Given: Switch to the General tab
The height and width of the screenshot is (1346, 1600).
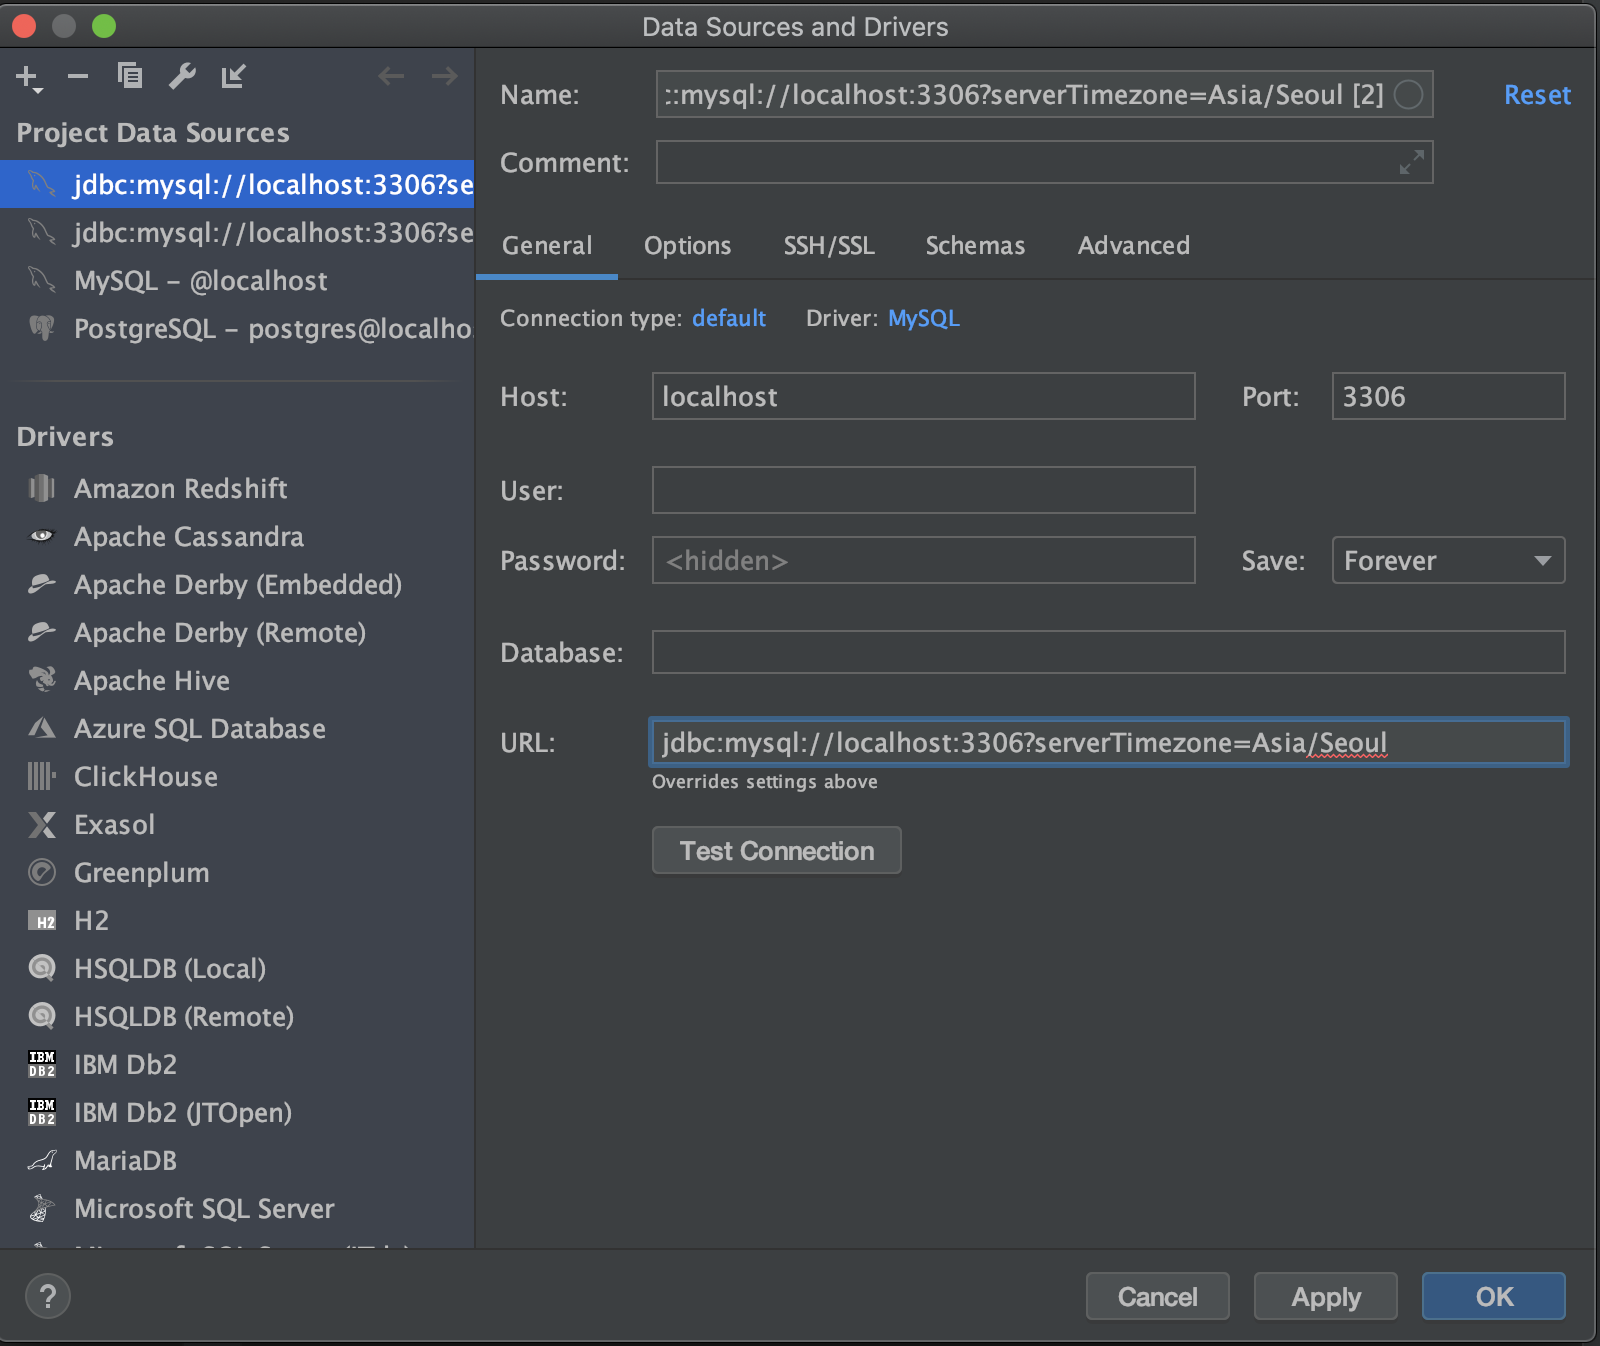Looking at the screenshot, I should coord(547,246).
